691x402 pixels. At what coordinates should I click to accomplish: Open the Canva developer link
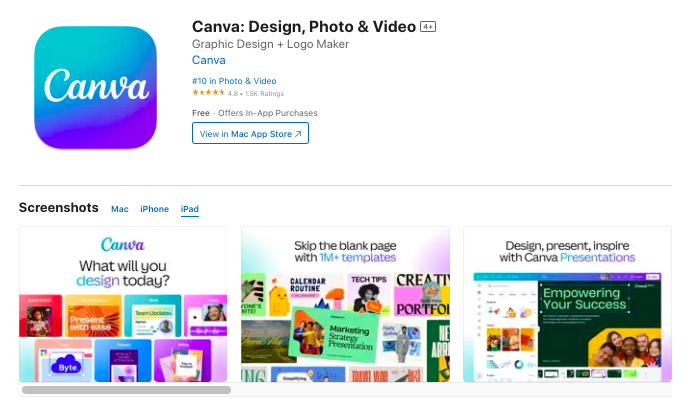pyautogui.click(x=208, y=60)
